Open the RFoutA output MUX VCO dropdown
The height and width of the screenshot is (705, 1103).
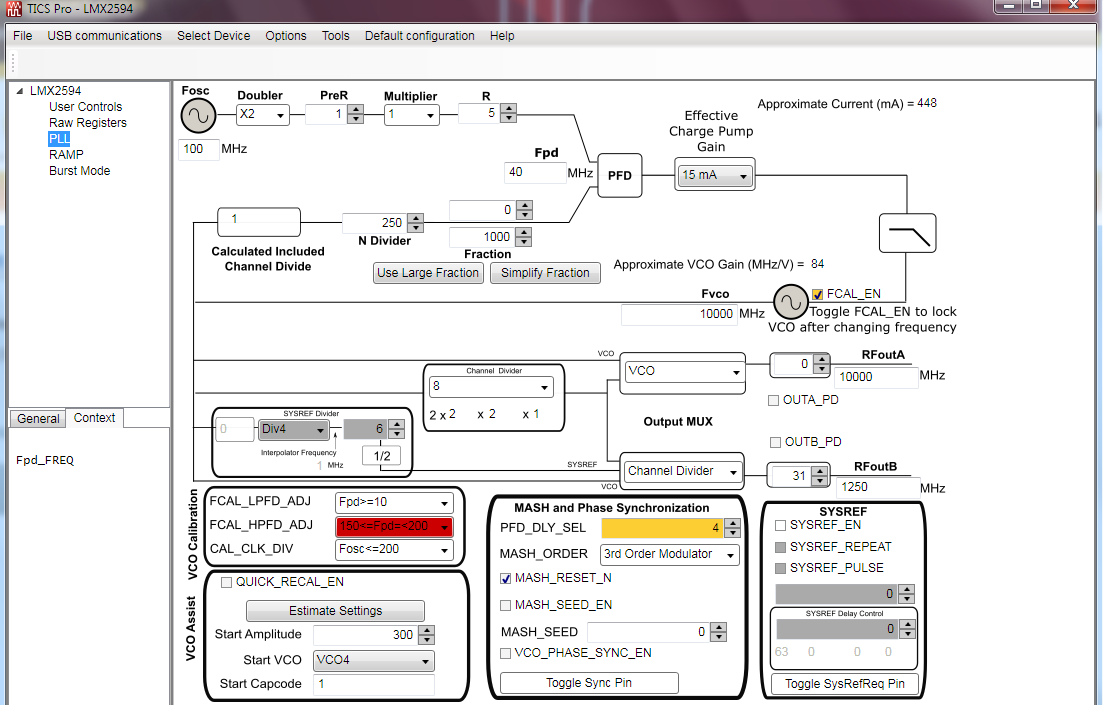(x=684, y=371)
